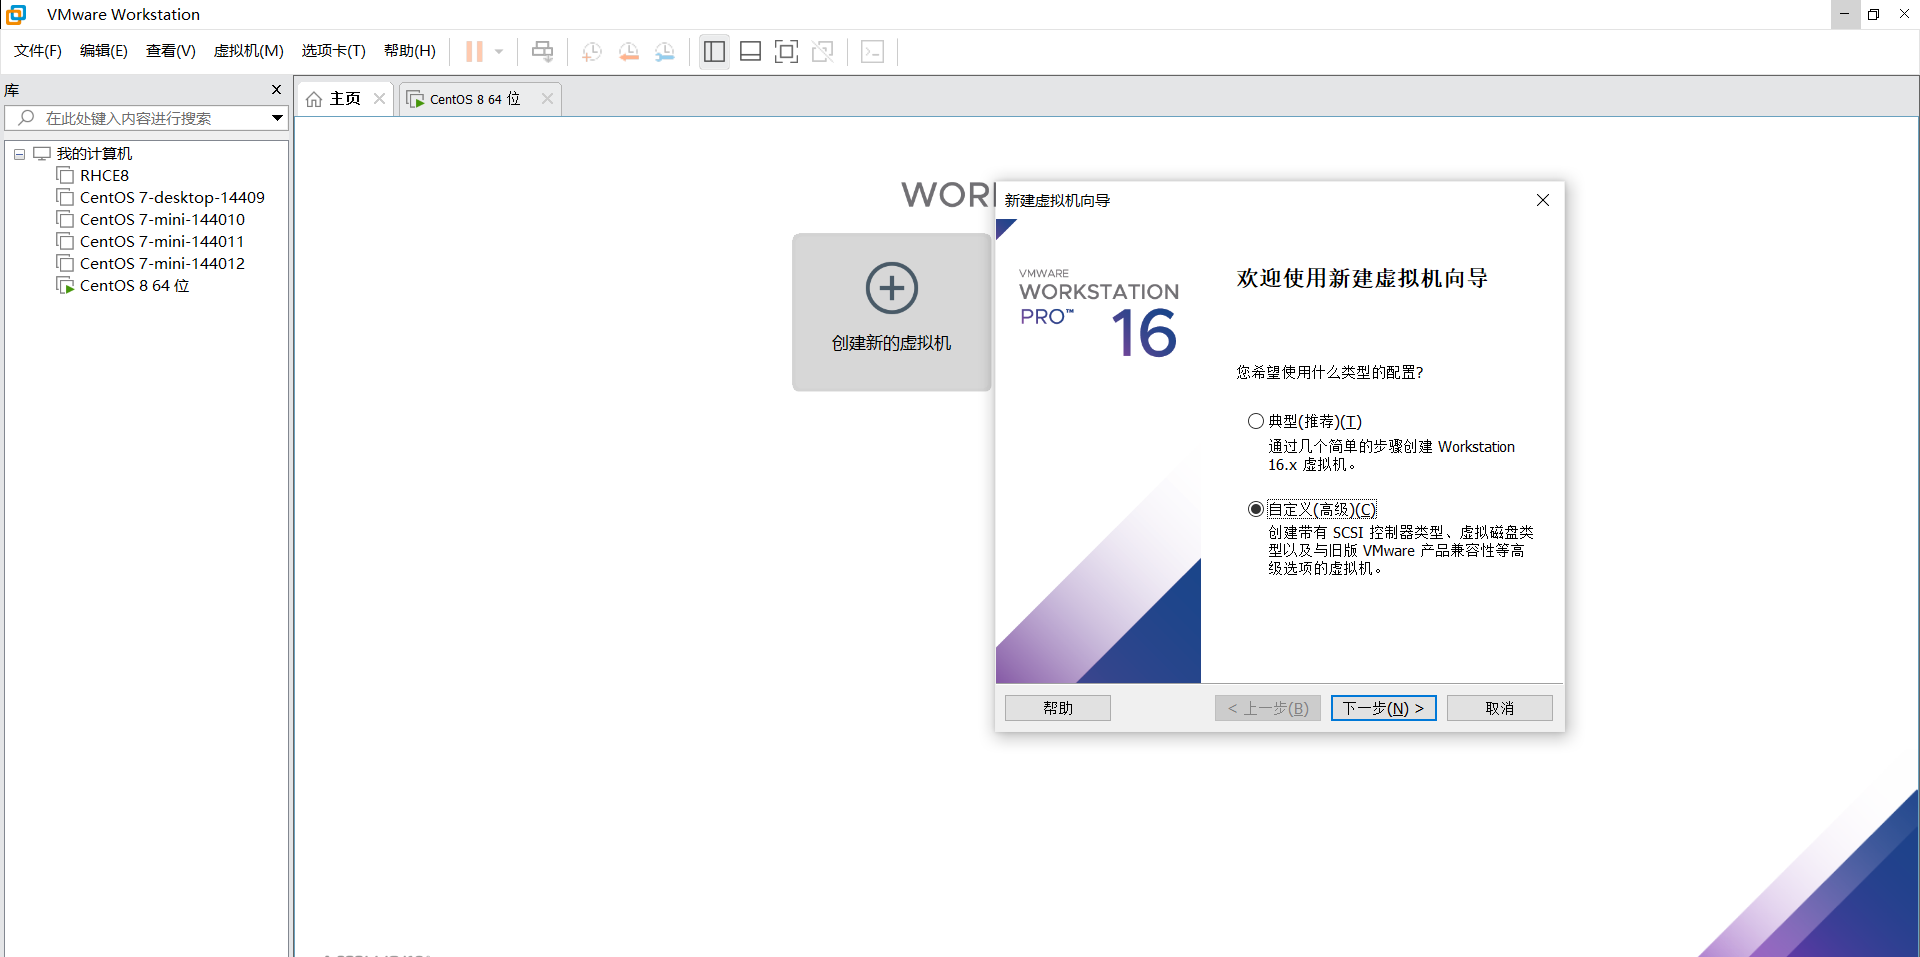1920x957 pixels.
Task: Select CentOS 7-mini-144010 in library
Action: pos(162,220)
